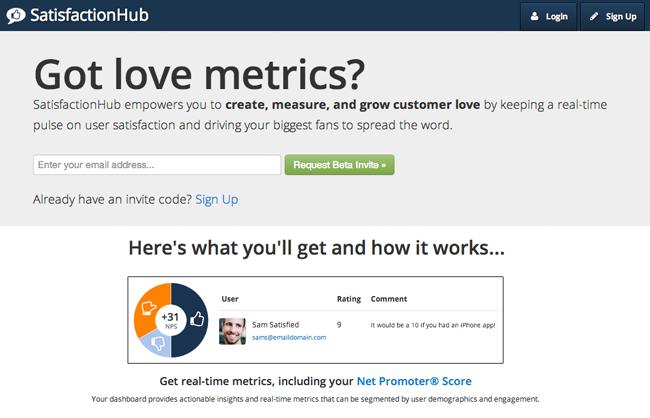650x418 pixels.
Task: Open Sign Up in the top navigation
Action: coord(613,16)
